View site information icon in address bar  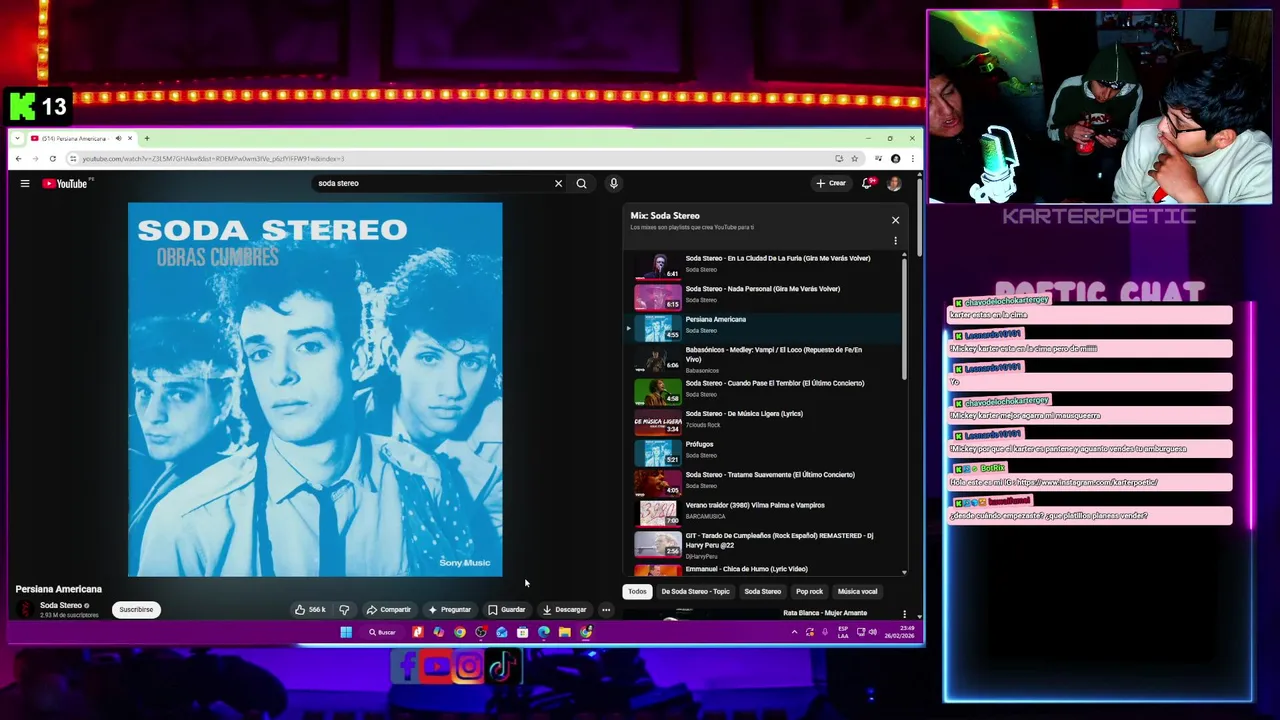[72, 158]
